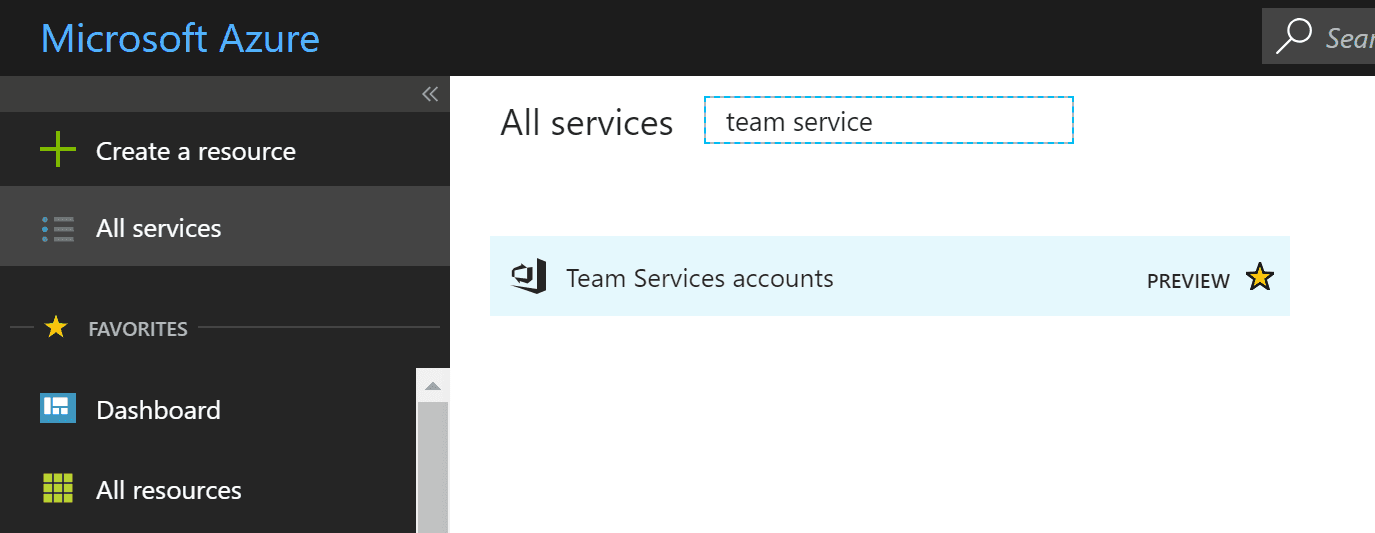Click the green plus Create icon
This screenshot has height=533, width=1375.
58,151
